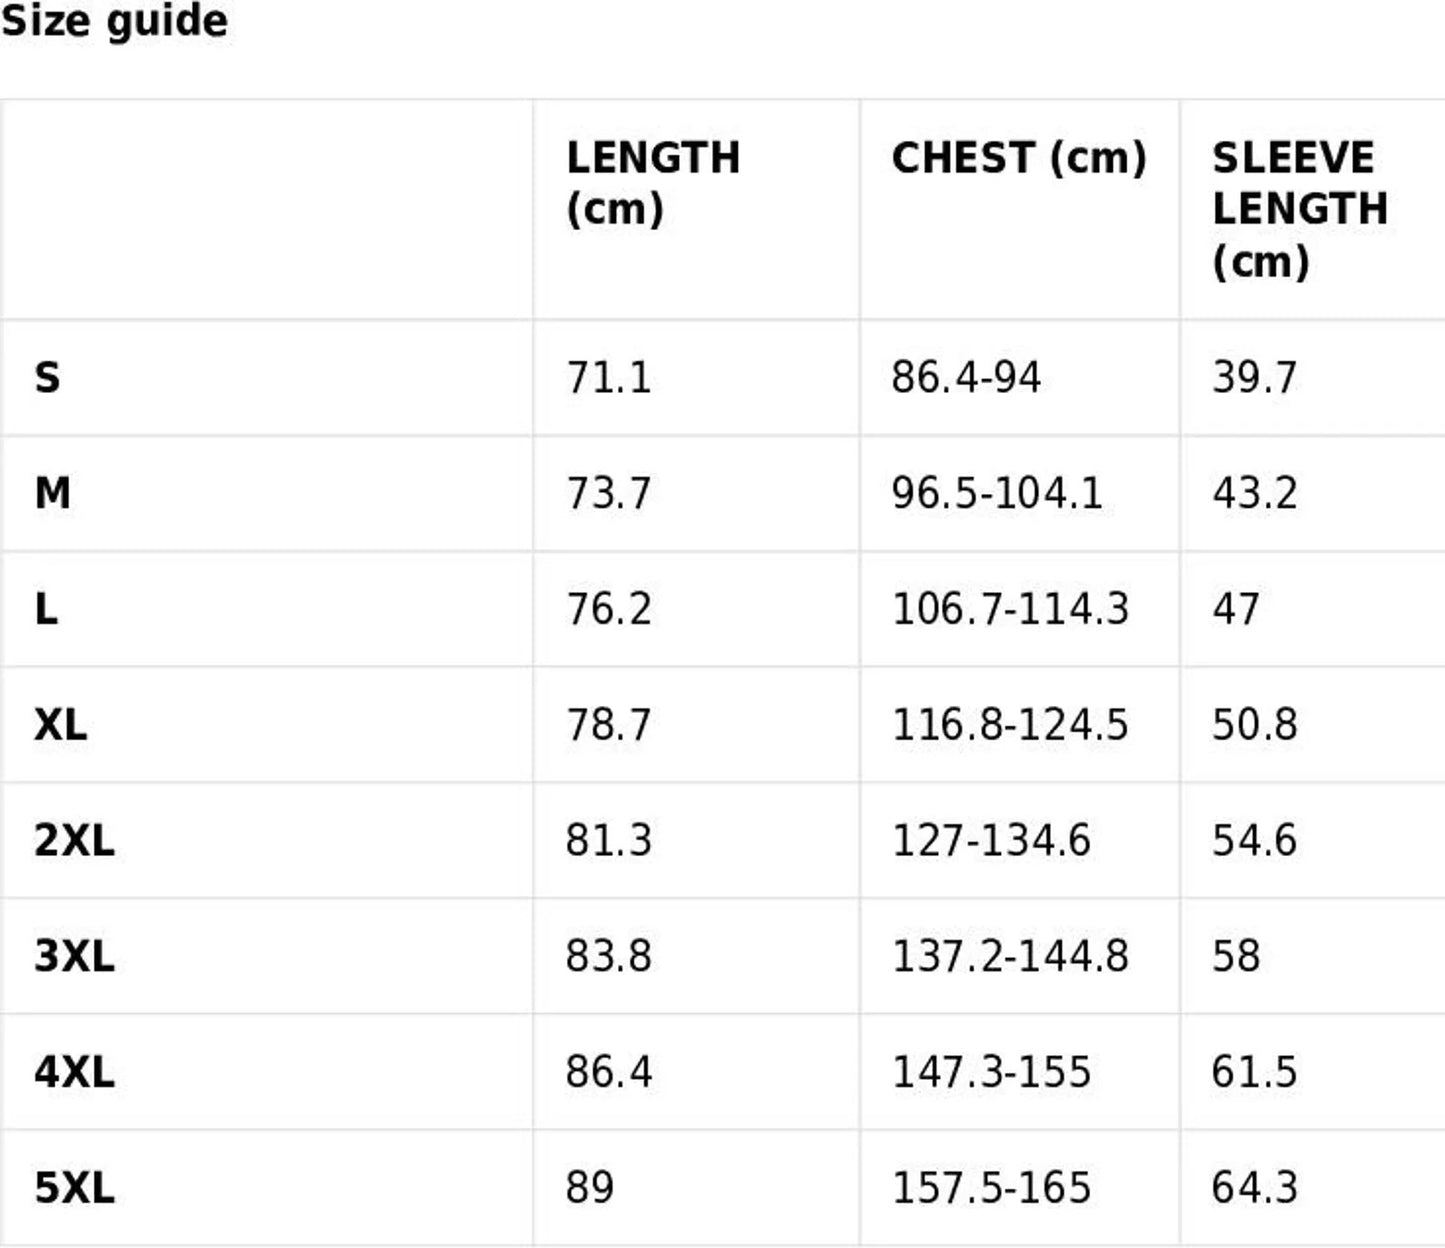Select the 81.3 length cell
The height and width of the screenshot is (1248, 1445).
point(608,840)
